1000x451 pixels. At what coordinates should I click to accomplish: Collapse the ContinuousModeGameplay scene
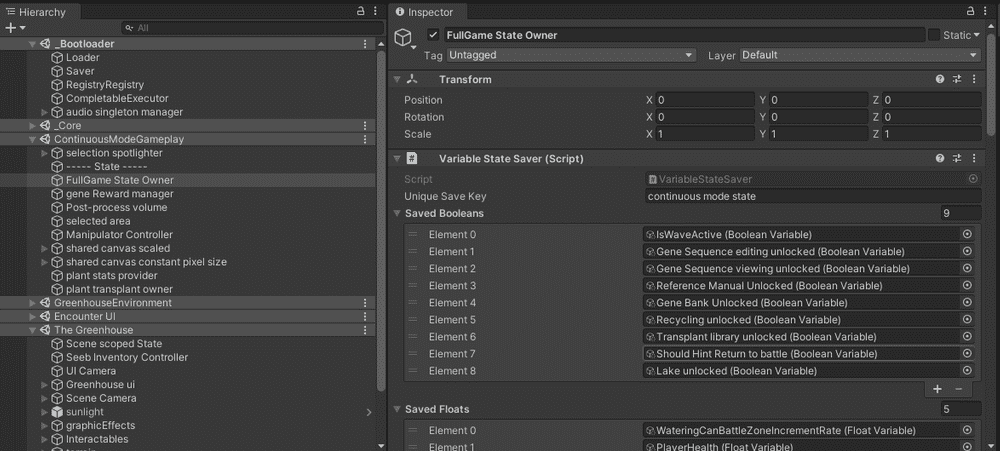(x=32, y=139)
